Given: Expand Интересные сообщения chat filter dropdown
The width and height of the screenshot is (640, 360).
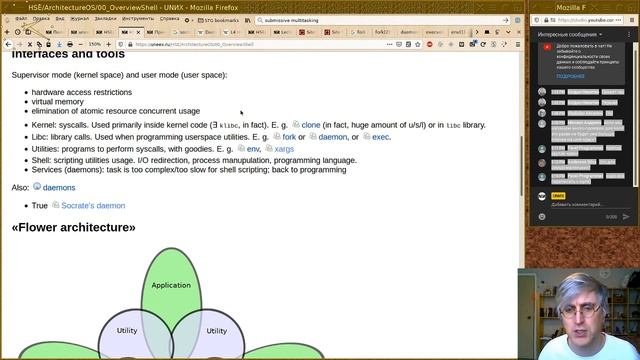Looking at the screenshot, I should pyautogui.click(x=570, y=35).
